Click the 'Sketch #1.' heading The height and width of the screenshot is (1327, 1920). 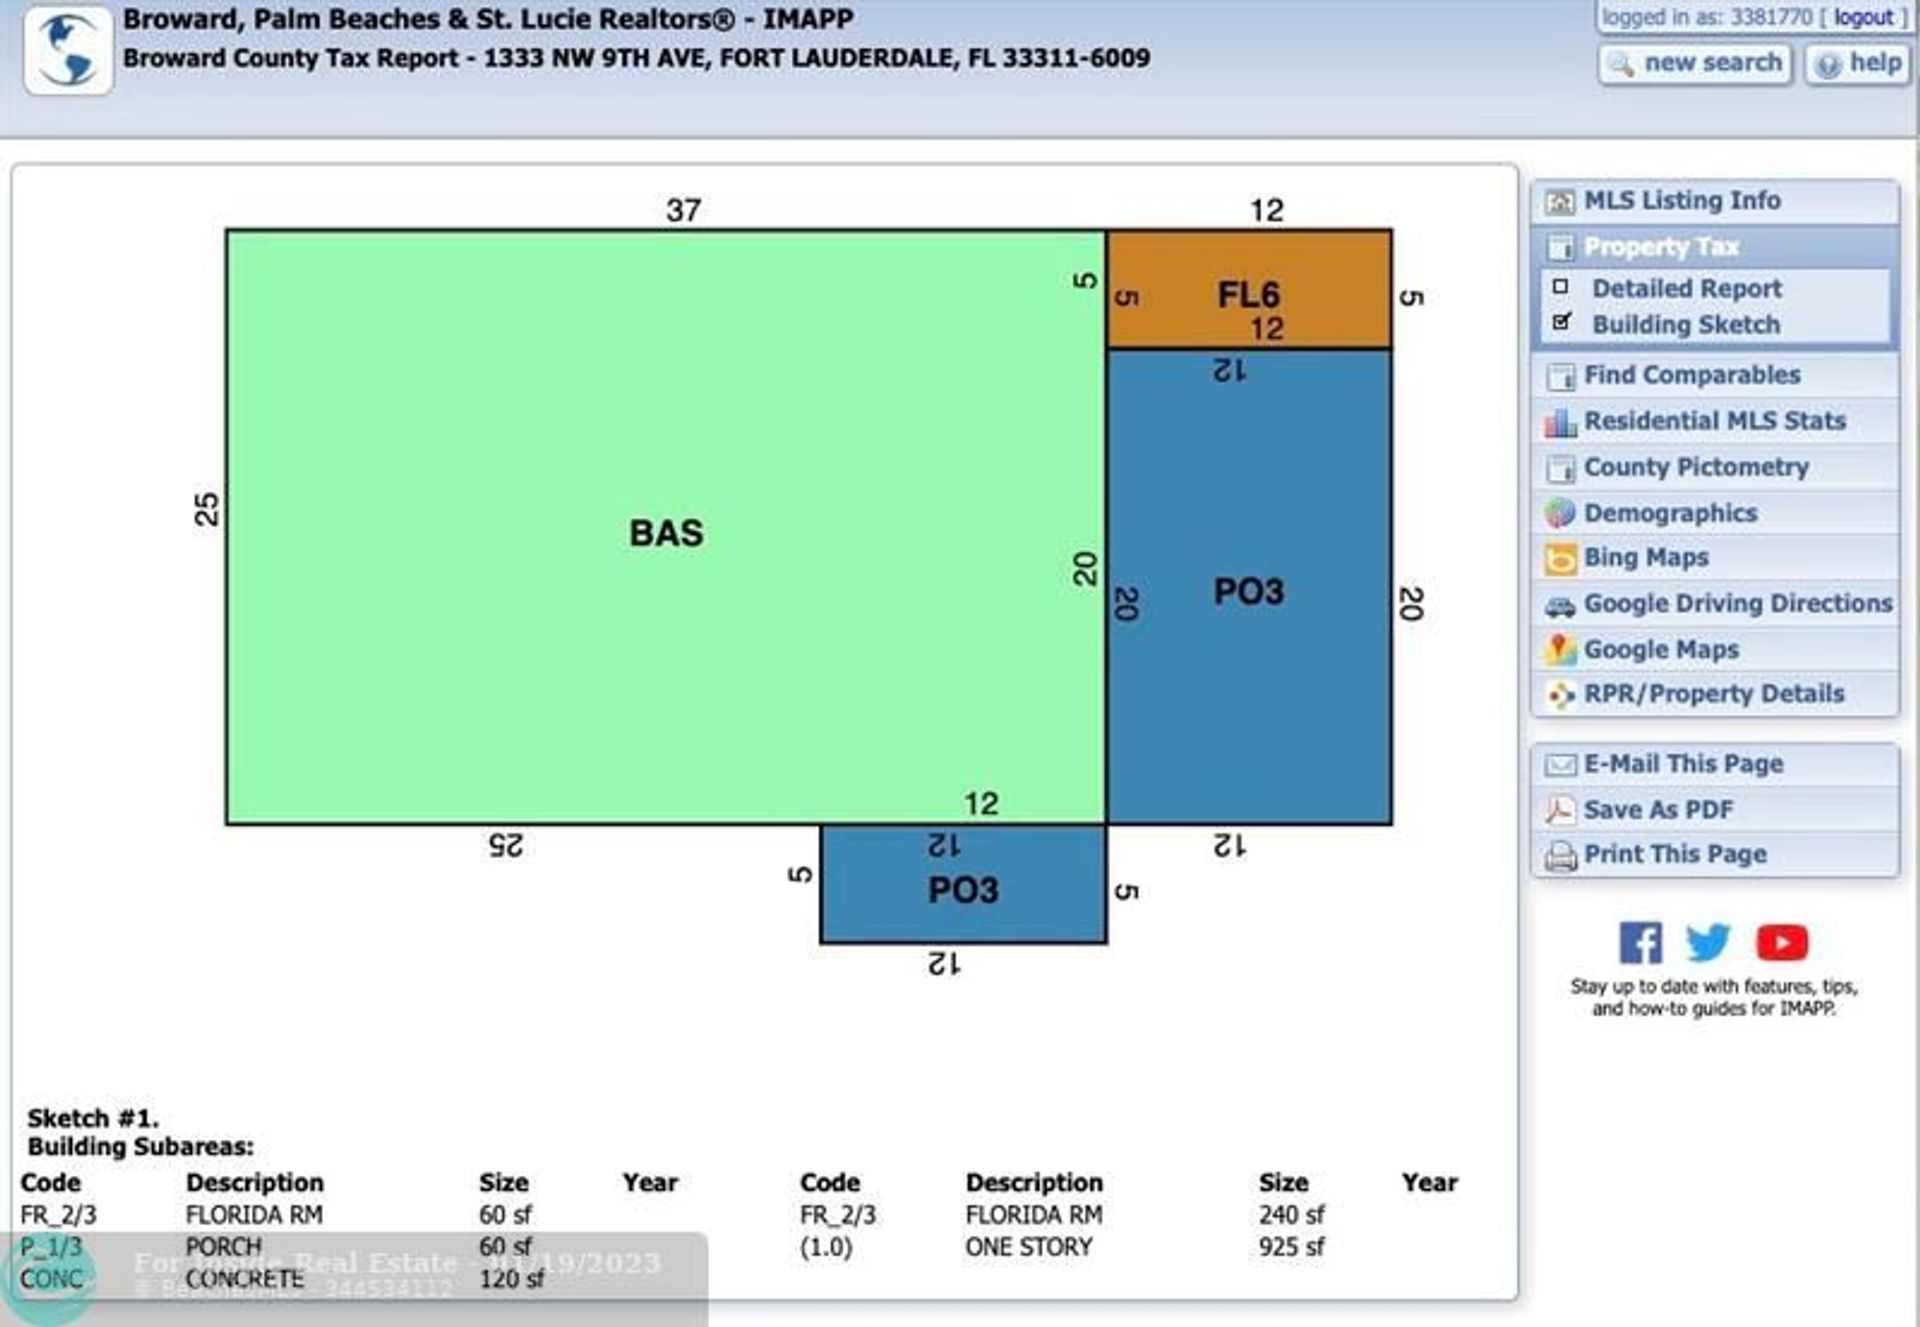pos(93,1118)
